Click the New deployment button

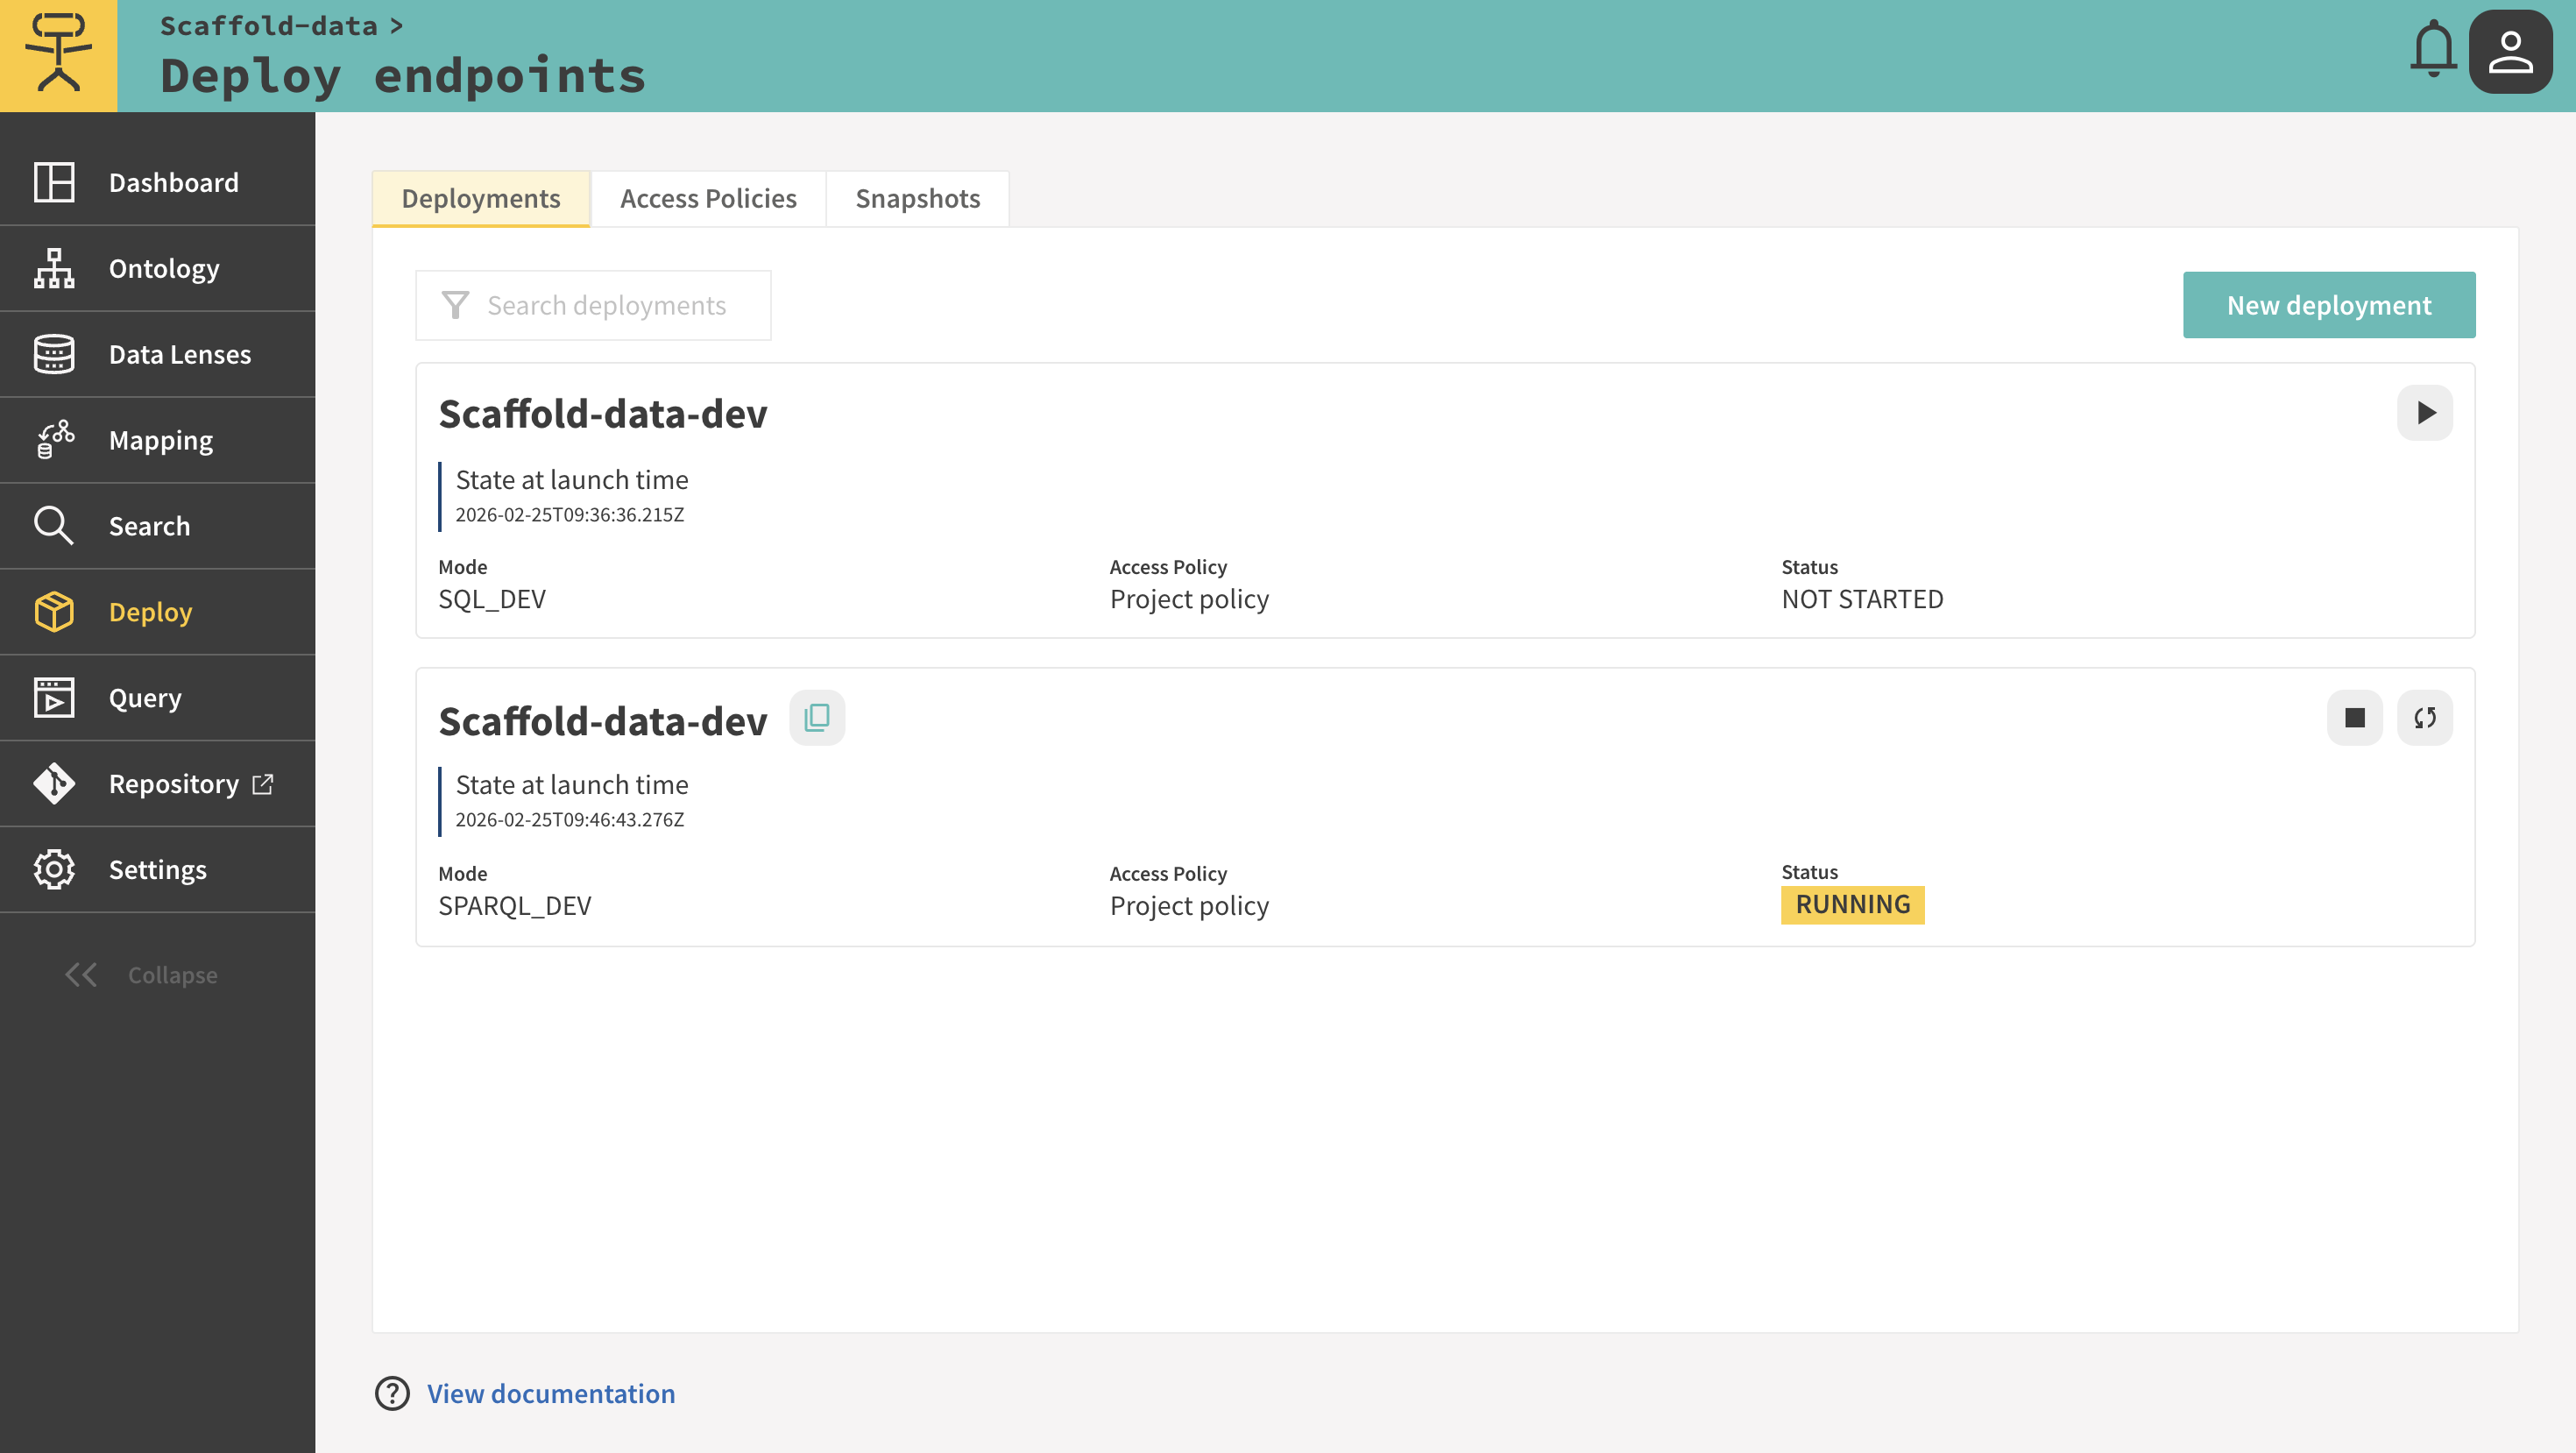(2328, 305)
